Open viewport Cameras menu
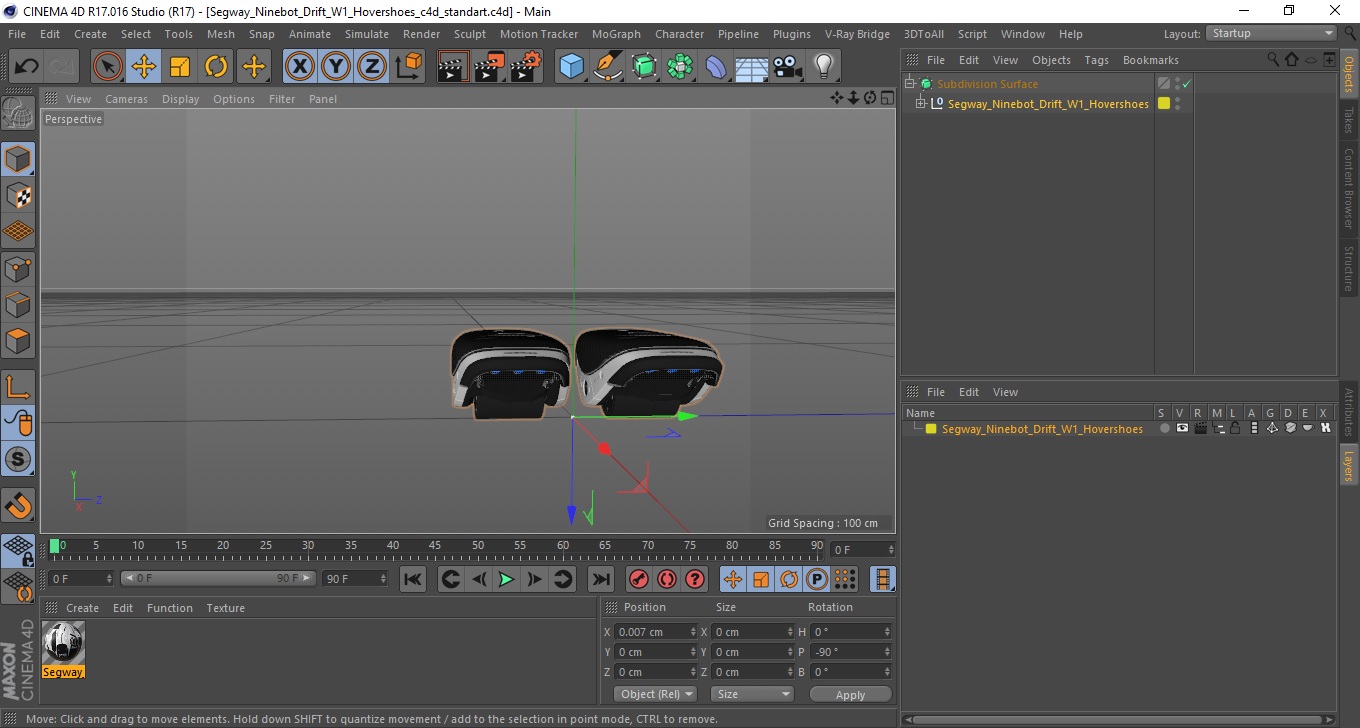The height and width of the screenshot is (728, 1360). tap(126, 99)
